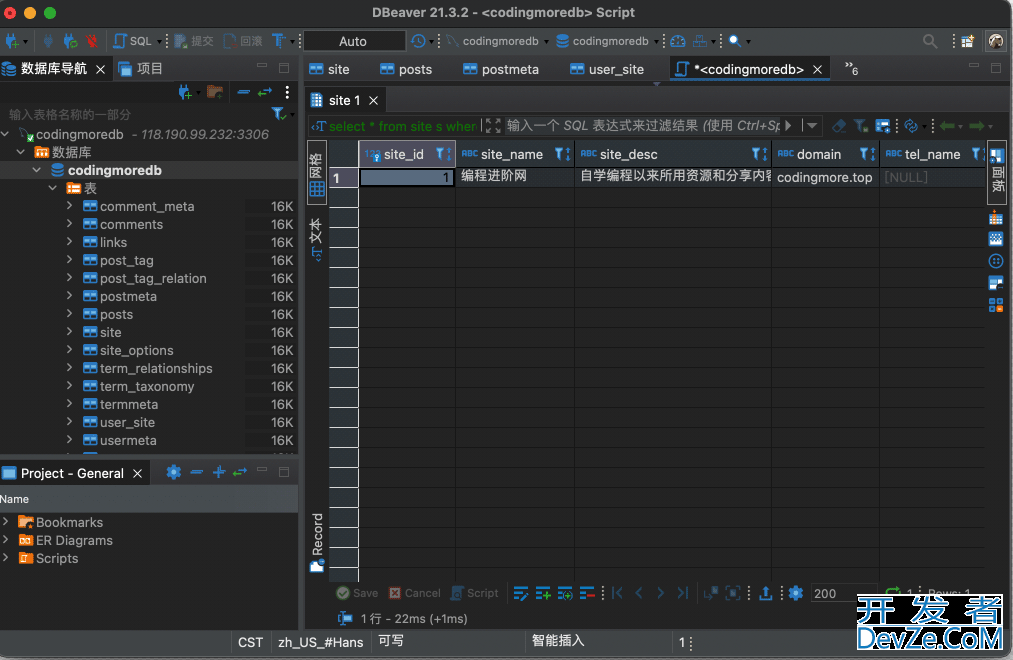1013x660 pixels.
Task: Open the dashboard gauge icon
Action: (x=677, y=41)
